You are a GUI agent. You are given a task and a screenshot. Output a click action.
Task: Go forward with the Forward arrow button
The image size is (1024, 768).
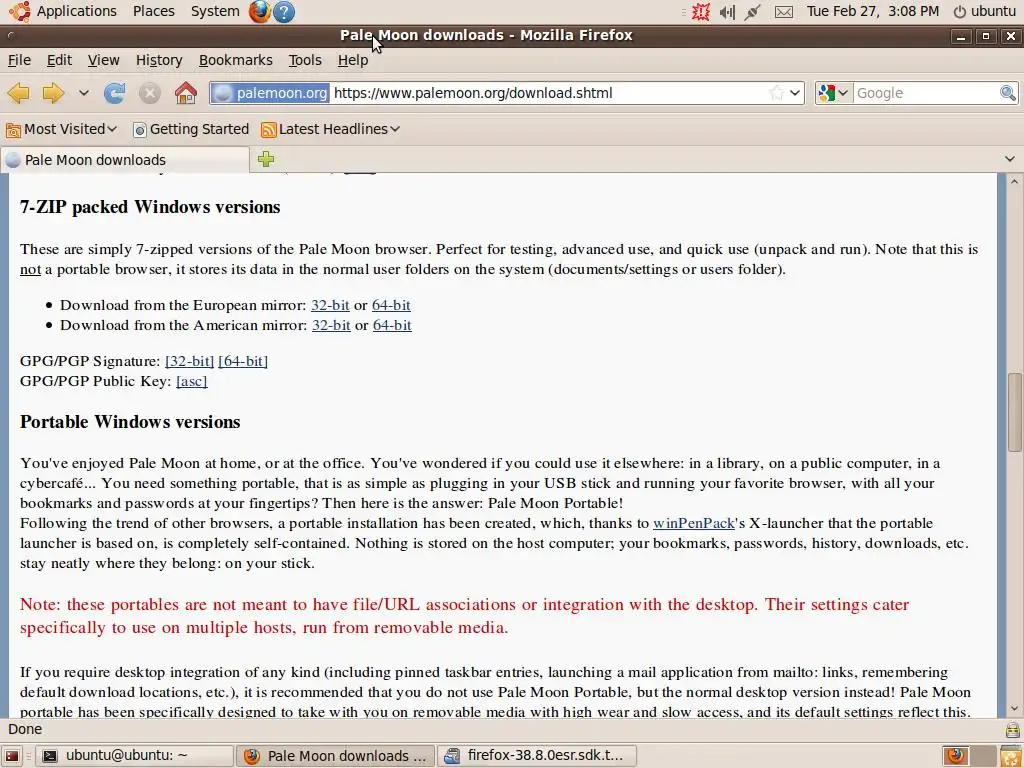click(x=53, y=93)
